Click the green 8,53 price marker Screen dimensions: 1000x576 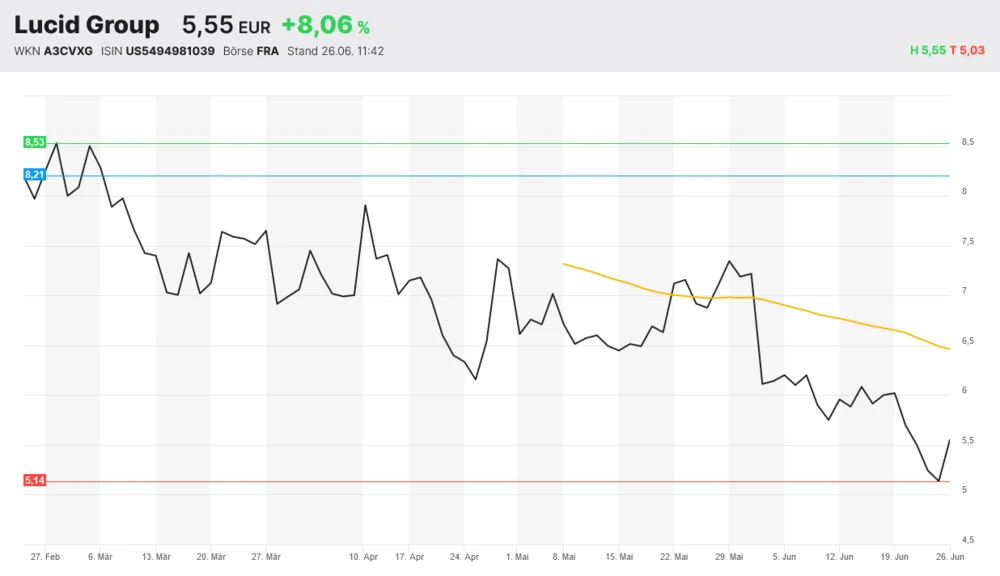(35, 143)
